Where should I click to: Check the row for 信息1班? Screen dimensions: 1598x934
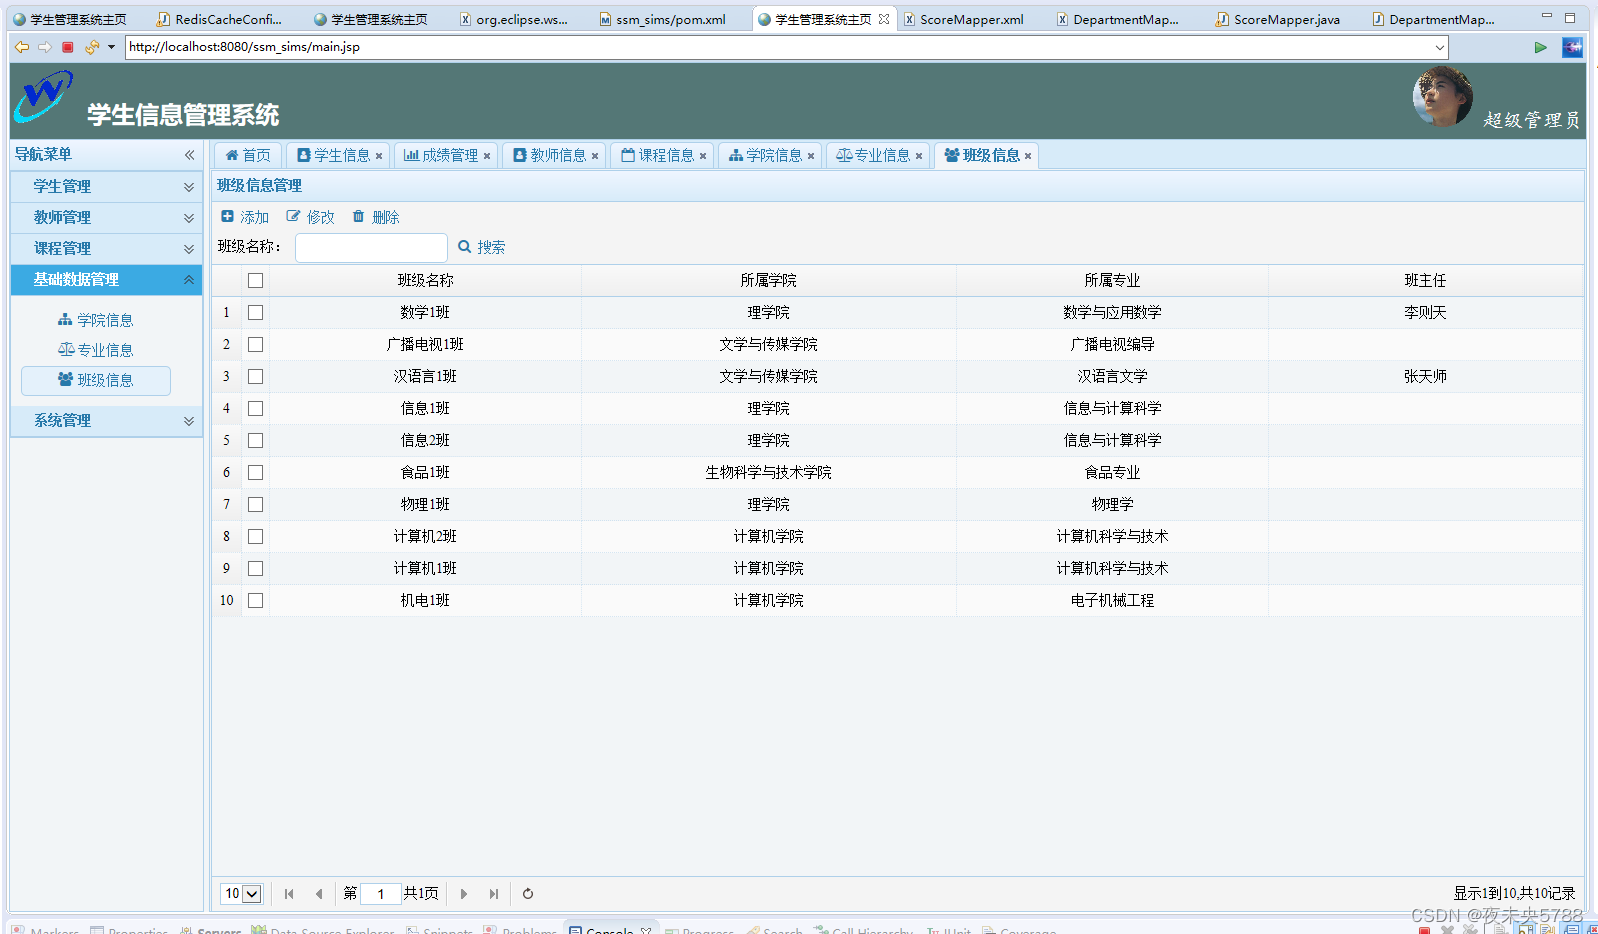255,409
